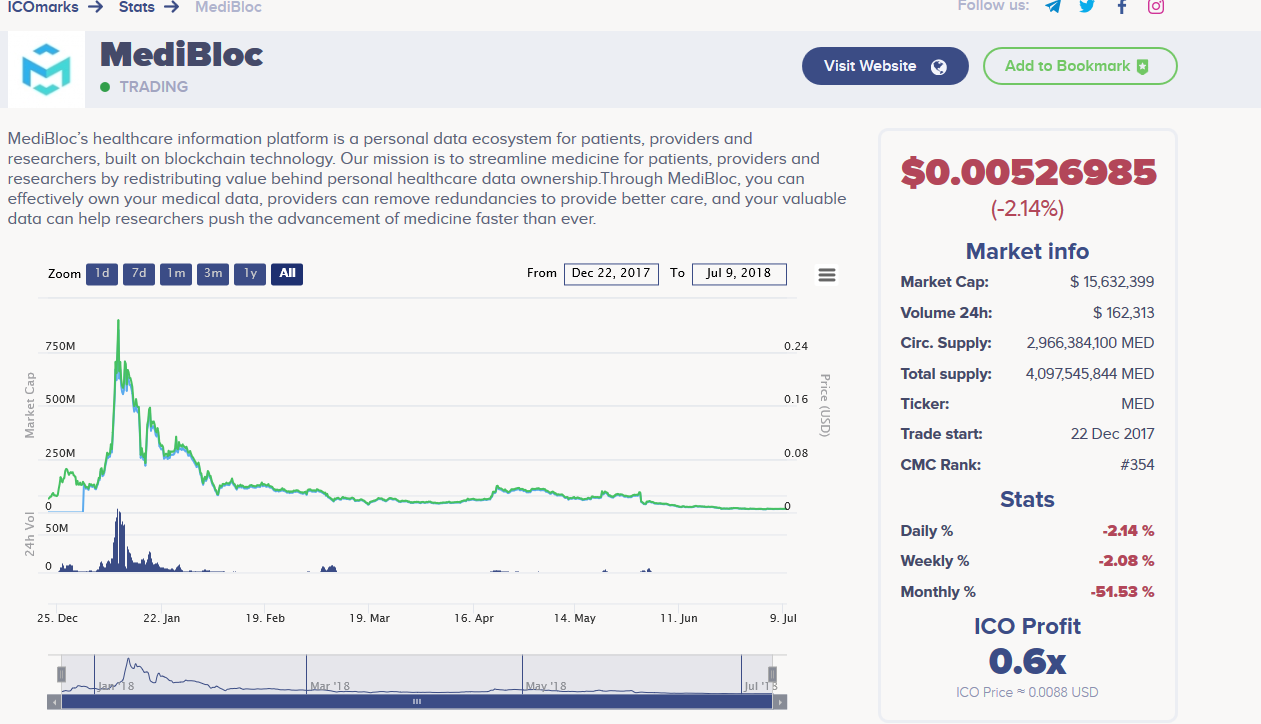Viewport: 1261px width, 724px height.
Task: Click the Add to Bookmark button
Action: point(1080,66)
